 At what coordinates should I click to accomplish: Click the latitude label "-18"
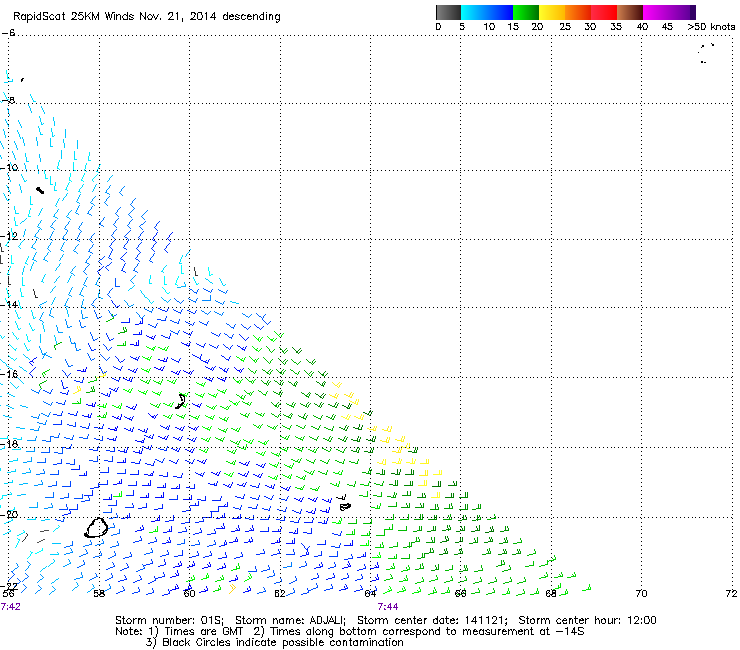click(x=9, y=444)
